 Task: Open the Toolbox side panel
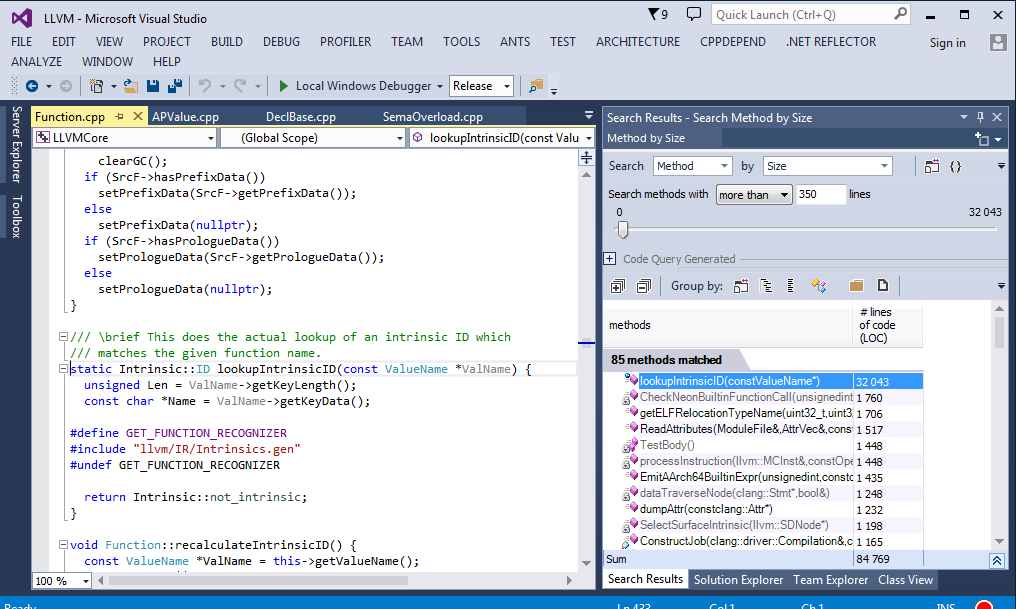click(x=17, y=216)
